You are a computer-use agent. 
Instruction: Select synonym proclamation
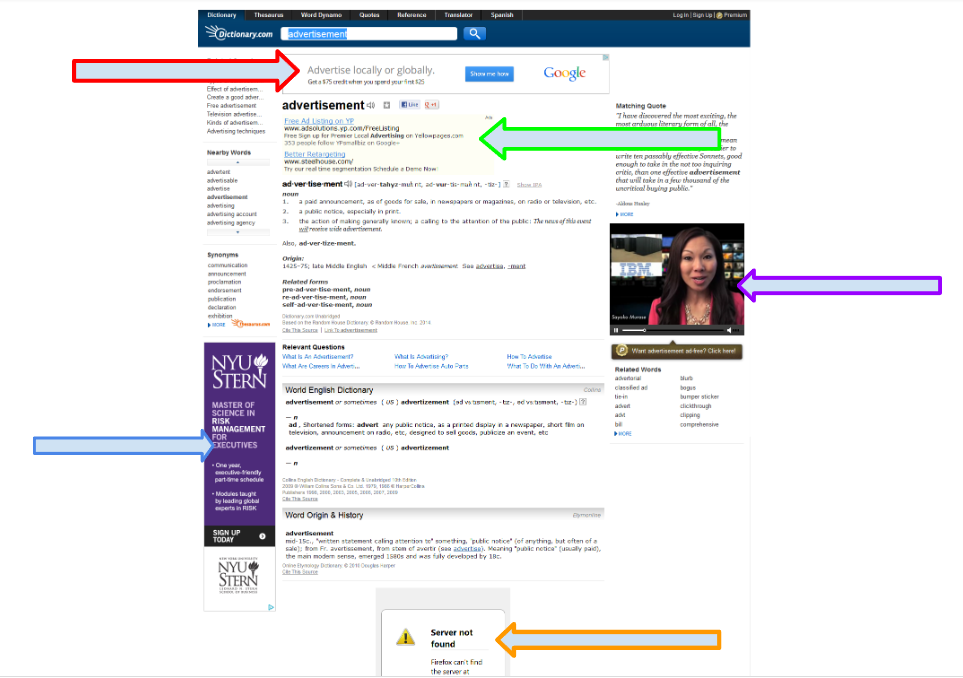coord(224,282)
